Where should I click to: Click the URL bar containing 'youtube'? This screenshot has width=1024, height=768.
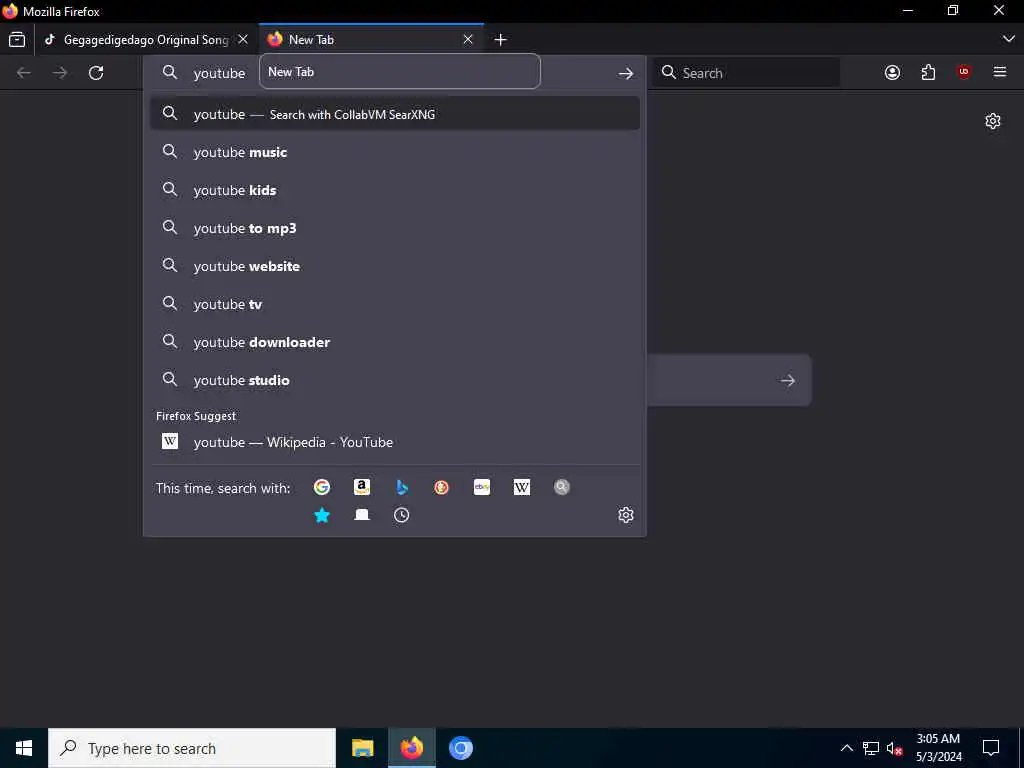(394, 73)
